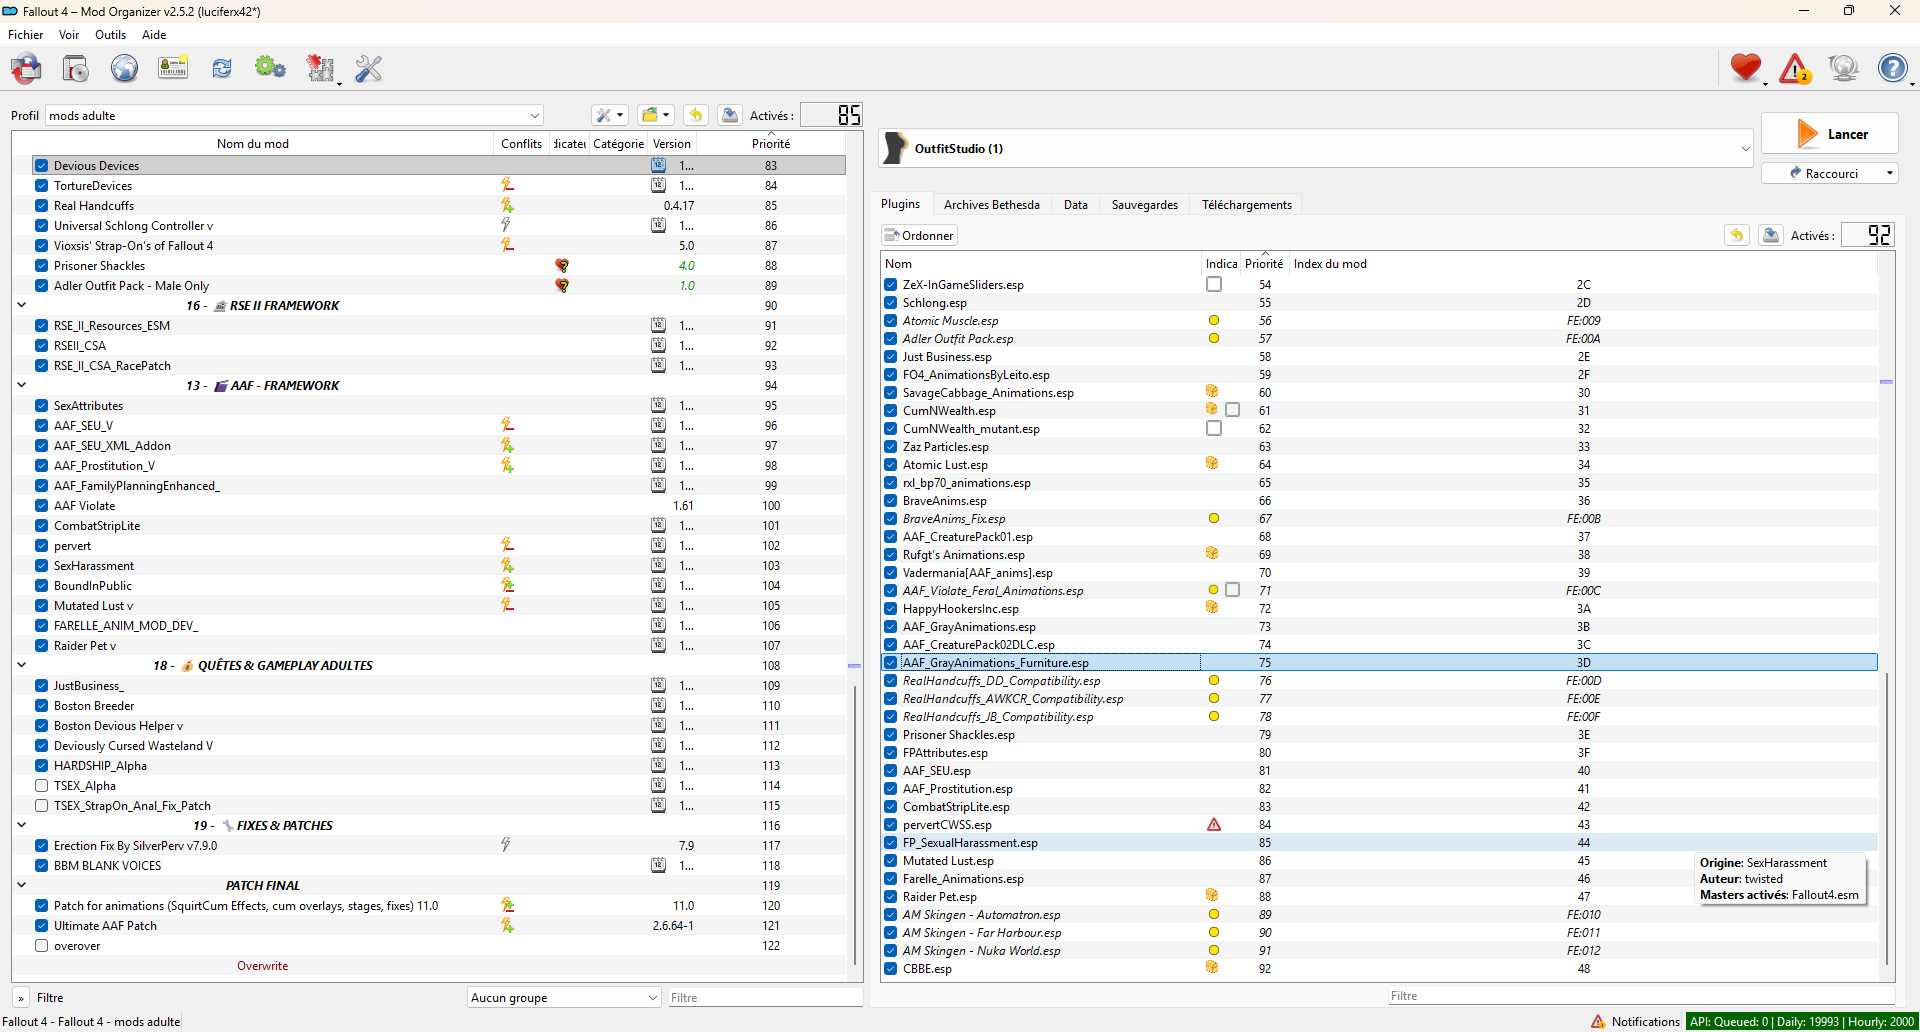Check the overover mod checkbox
Image resolution: width=1920 pixels, height=1032 pixels.
click(41, 946)
